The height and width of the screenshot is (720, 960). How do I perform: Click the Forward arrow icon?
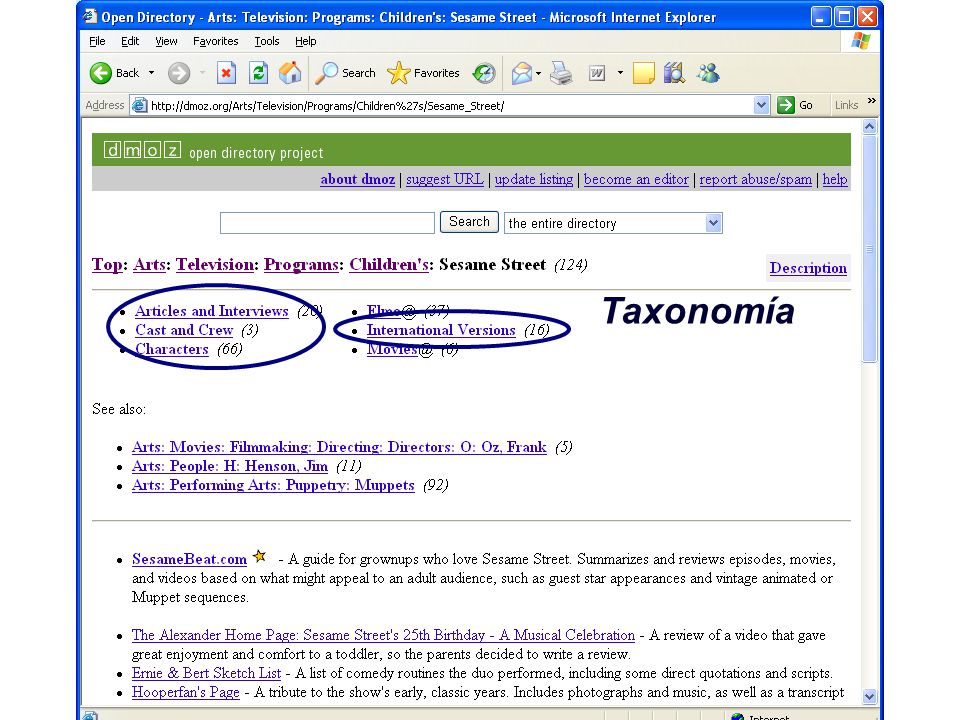click(179, 73)
